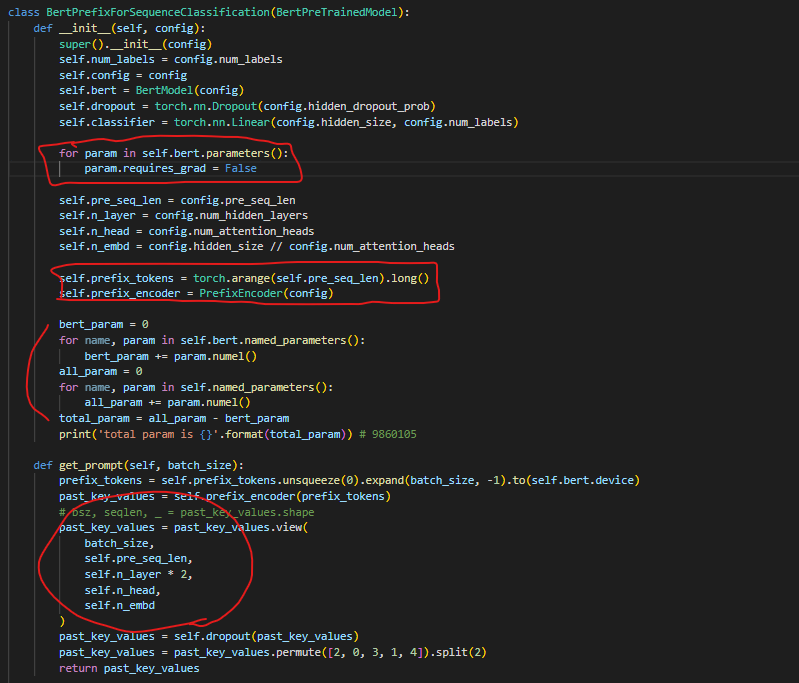This screenshot has width=799, height=683.
Task: Click the 'self.pre_seq_len,' argument line
Action: [139, 558]
